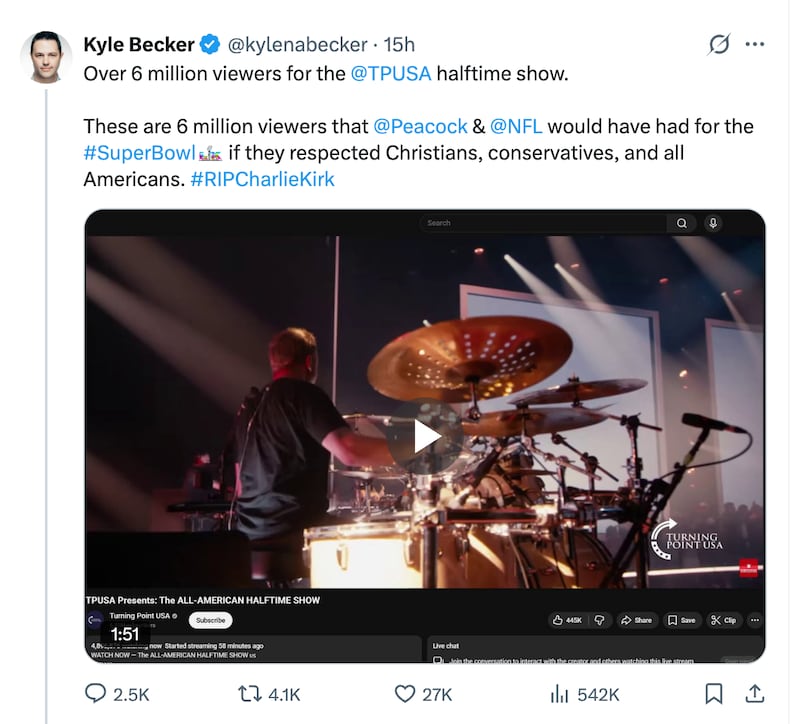Play the embedded halftime show video
800x724 pixels.
[x=427, y=435]
